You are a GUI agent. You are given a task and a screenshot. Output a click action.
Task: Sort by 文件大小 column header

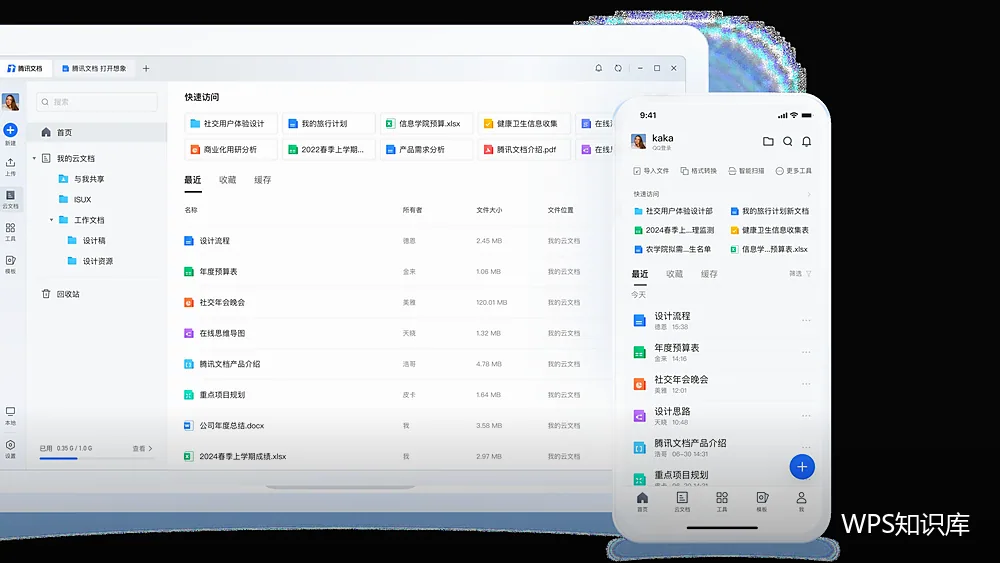coord(489,210)
